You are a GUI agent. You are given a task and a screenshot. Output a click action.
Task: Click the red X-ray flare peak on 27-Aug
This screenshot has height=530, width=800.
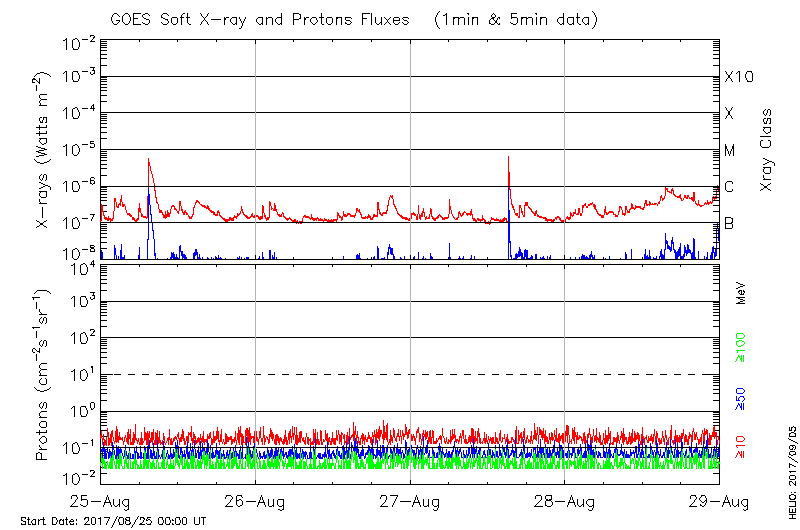click(x=509, y=157)
